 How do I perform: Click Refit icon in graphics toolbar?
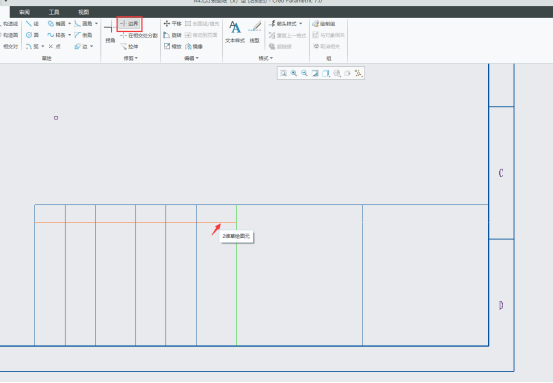283,73
